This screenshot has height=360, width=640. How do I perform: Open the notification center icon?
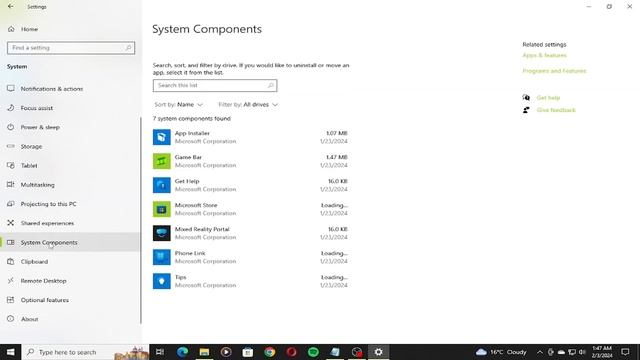click(625, 352)
